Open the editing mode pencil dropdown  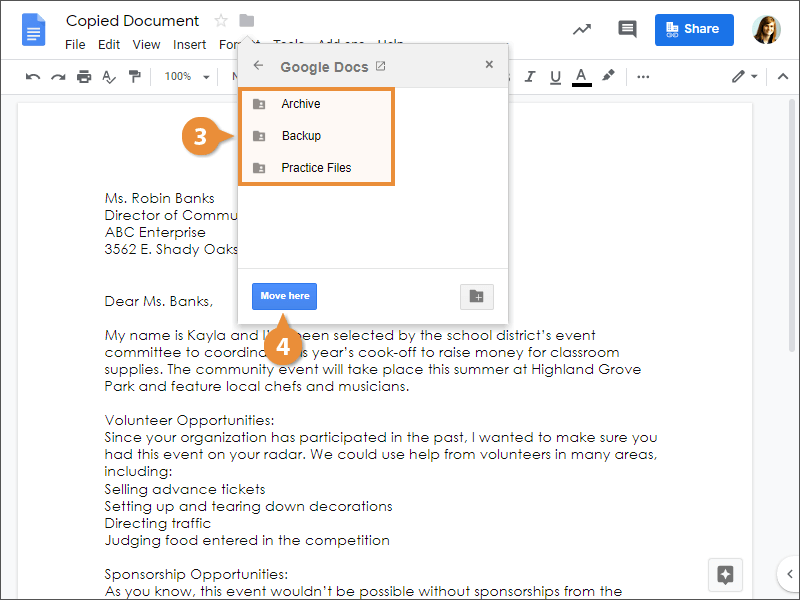[744, 77]
